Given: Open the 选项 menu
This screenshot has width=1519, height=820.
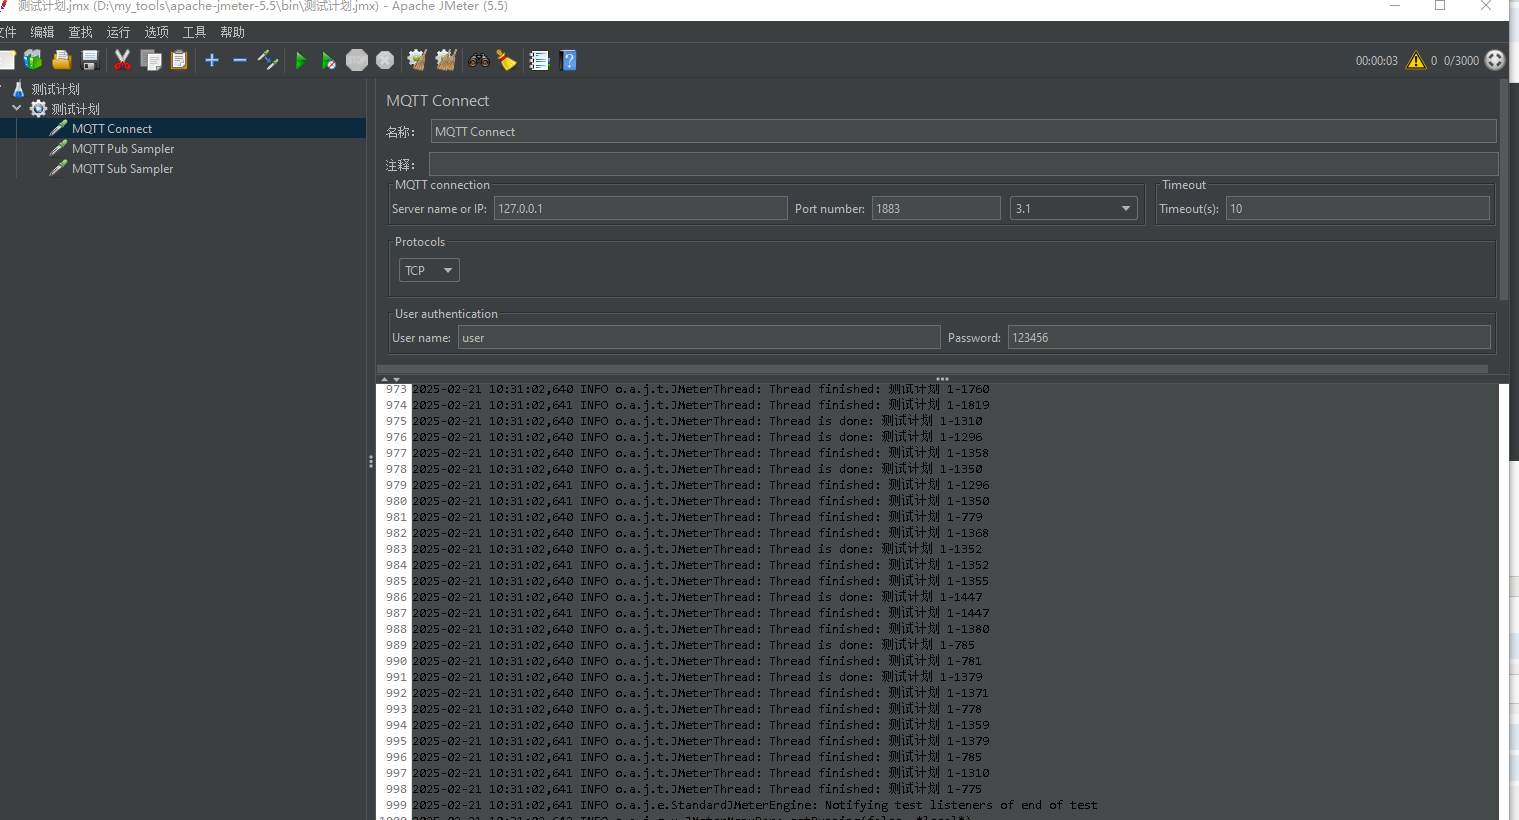Looking at the screenshot, I should (156, 32).
